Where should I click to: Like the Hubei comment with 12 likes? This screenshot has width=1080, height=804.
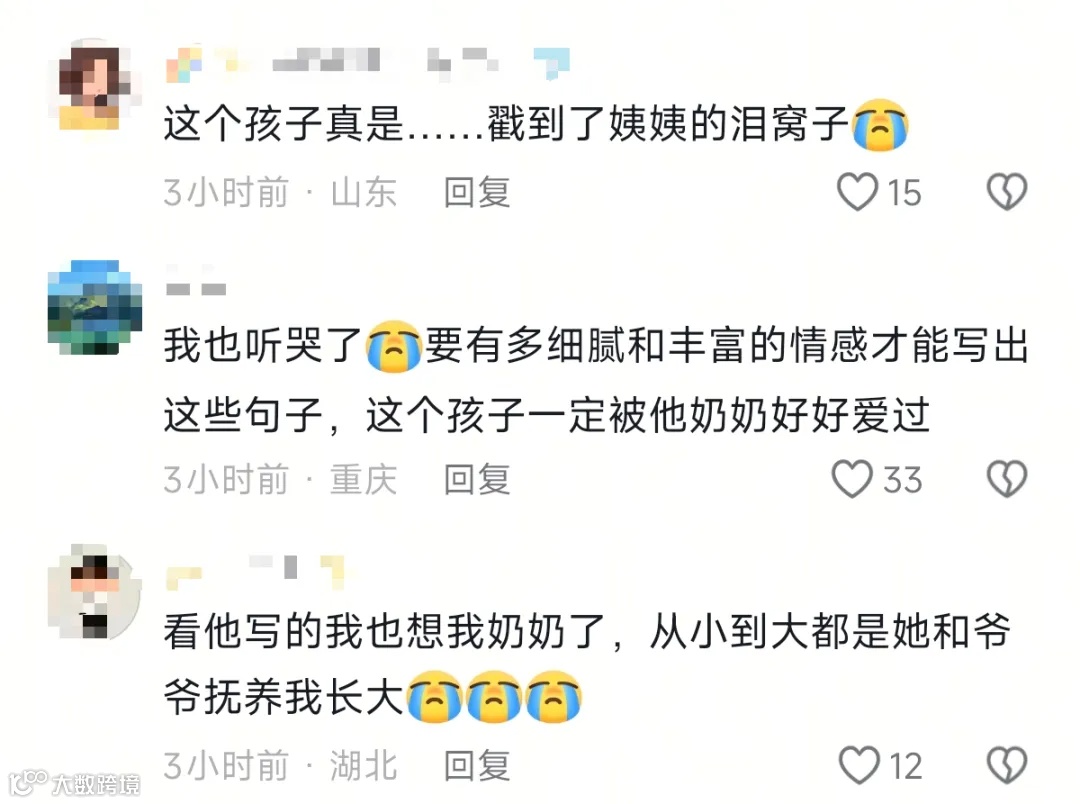tap(859, 765)
